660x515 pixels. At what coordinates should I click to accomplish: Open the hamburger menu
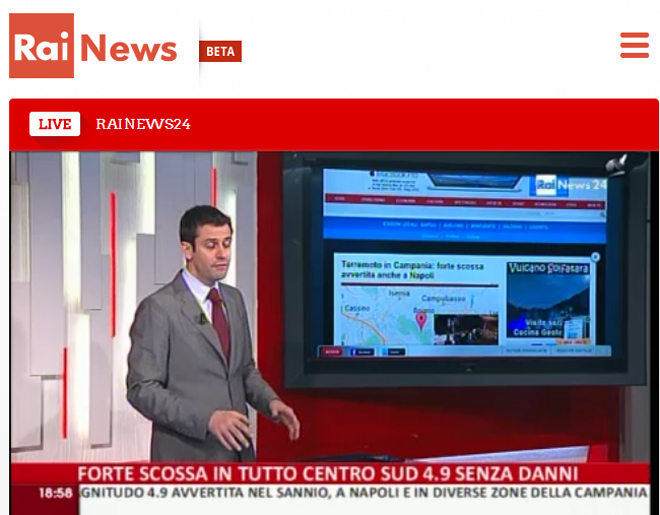pos(634,45)
